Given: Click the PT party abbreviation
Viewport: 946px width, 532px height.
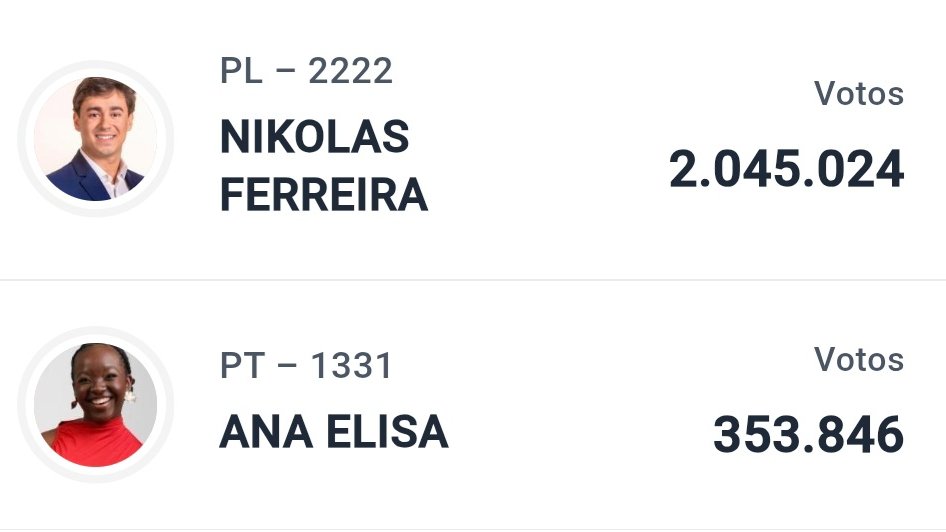Looking at the screenshot, I should pos(243,366).
